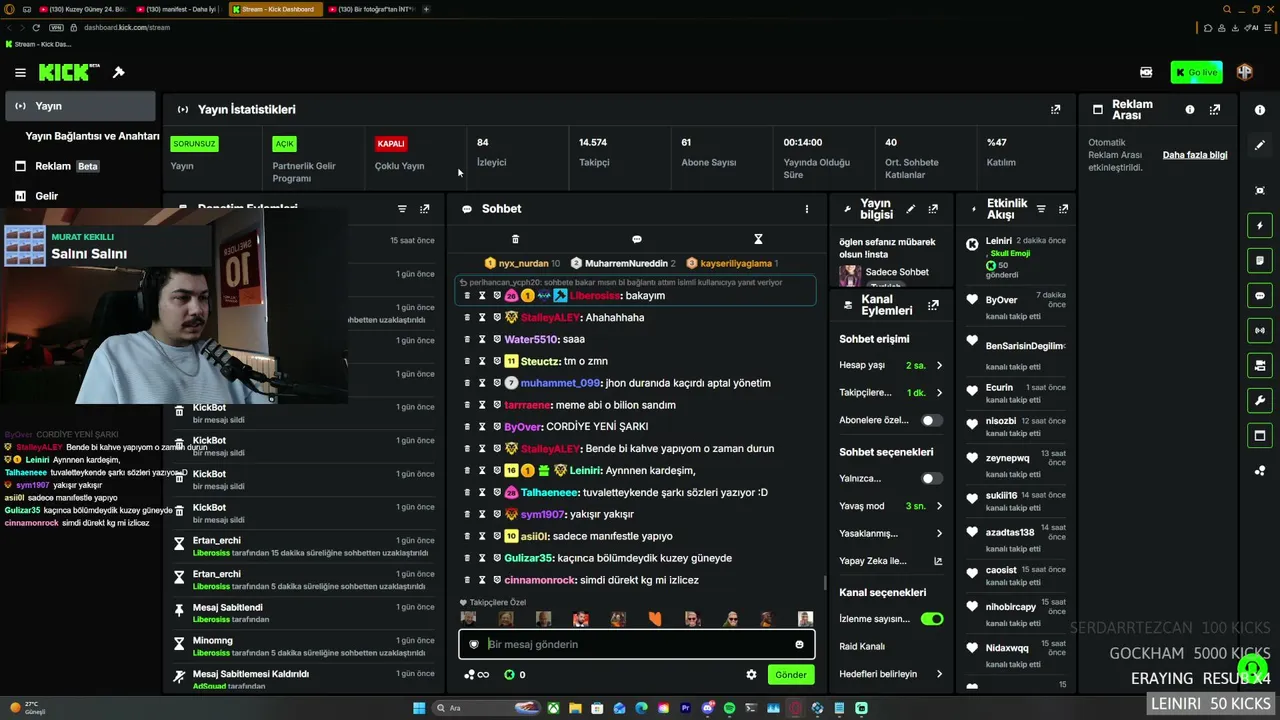
Task: Timeout Water5510 using hourglass icon
Action: coord(482,339)
